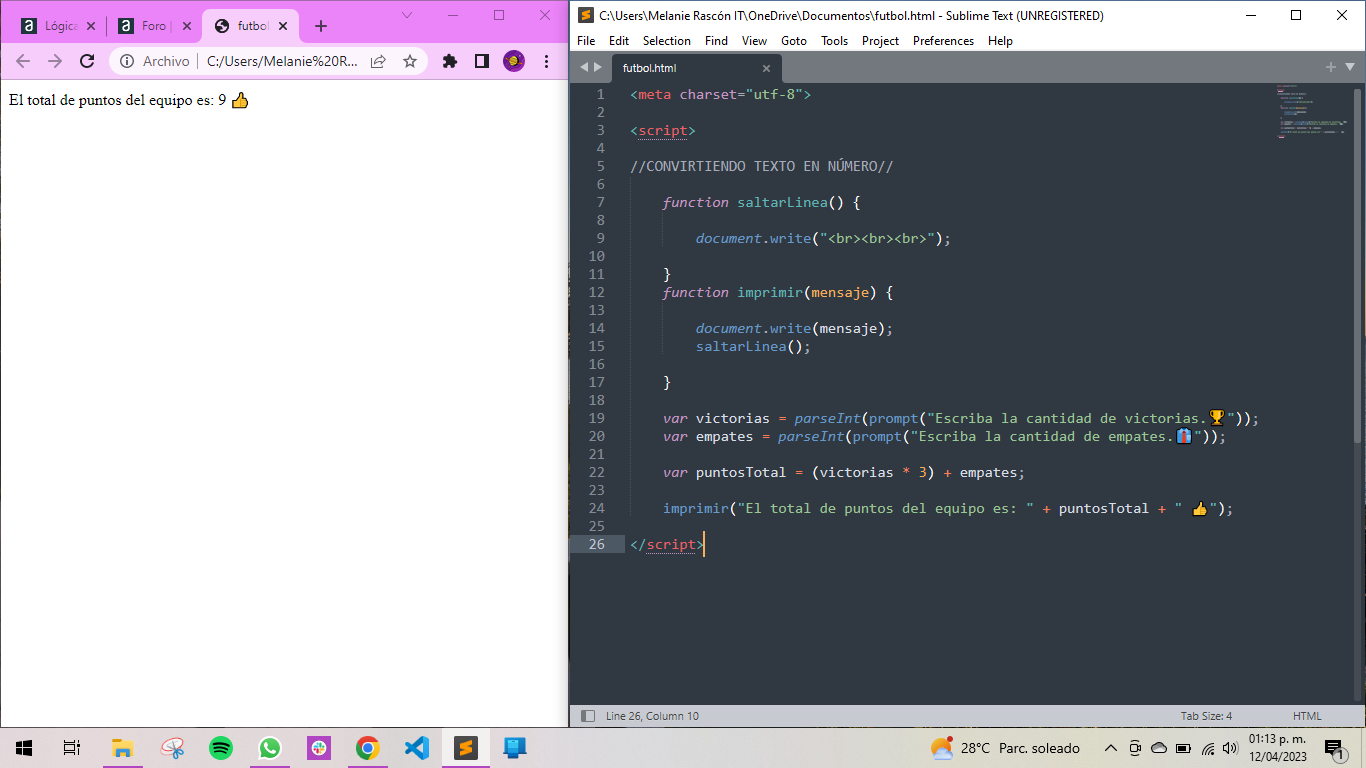Open the View menu

755,41
